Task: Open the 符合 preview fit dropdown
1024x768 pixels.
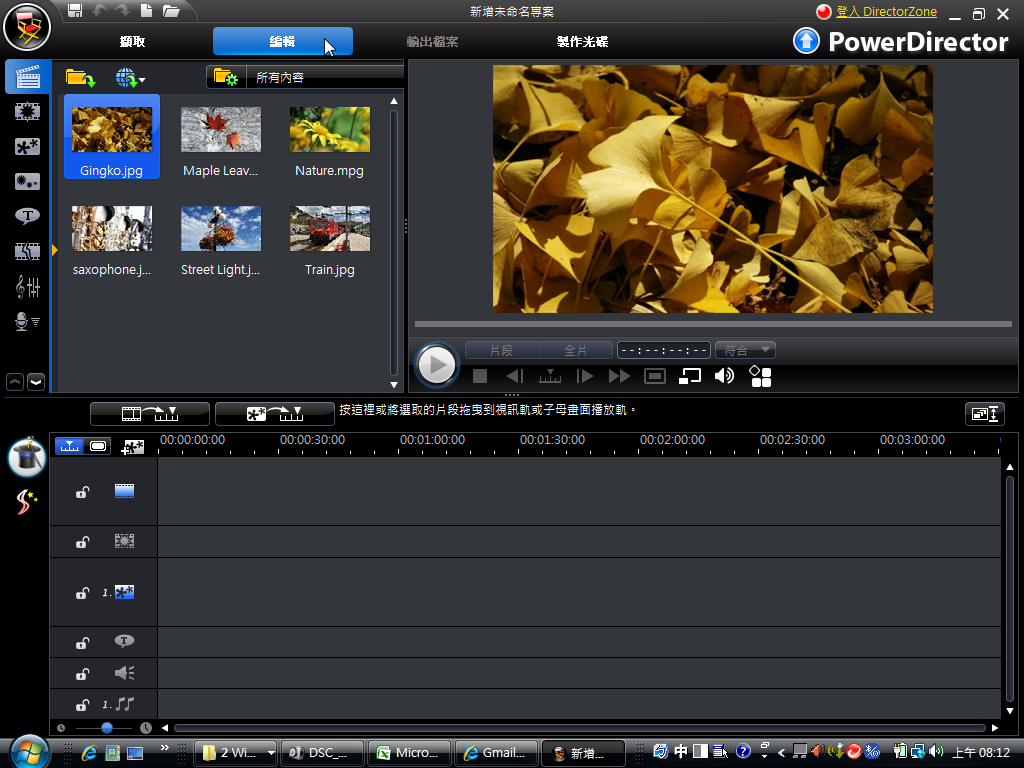Action: [745, 350]
